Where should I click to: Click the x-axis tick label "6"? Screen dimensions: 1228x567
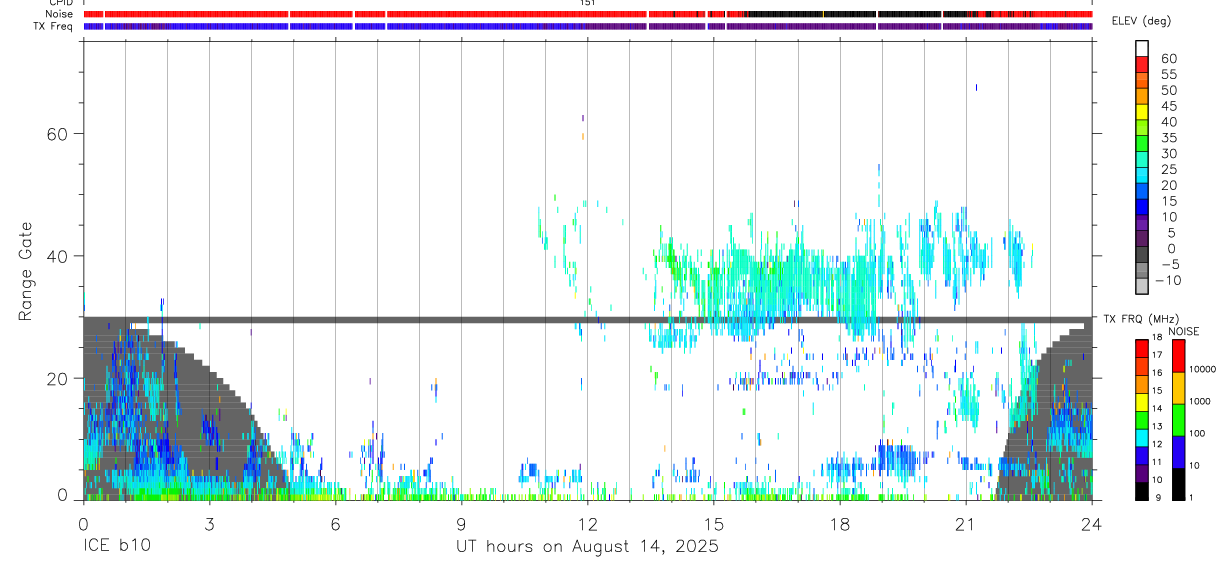pyautogui.click(x=335, y=522)
